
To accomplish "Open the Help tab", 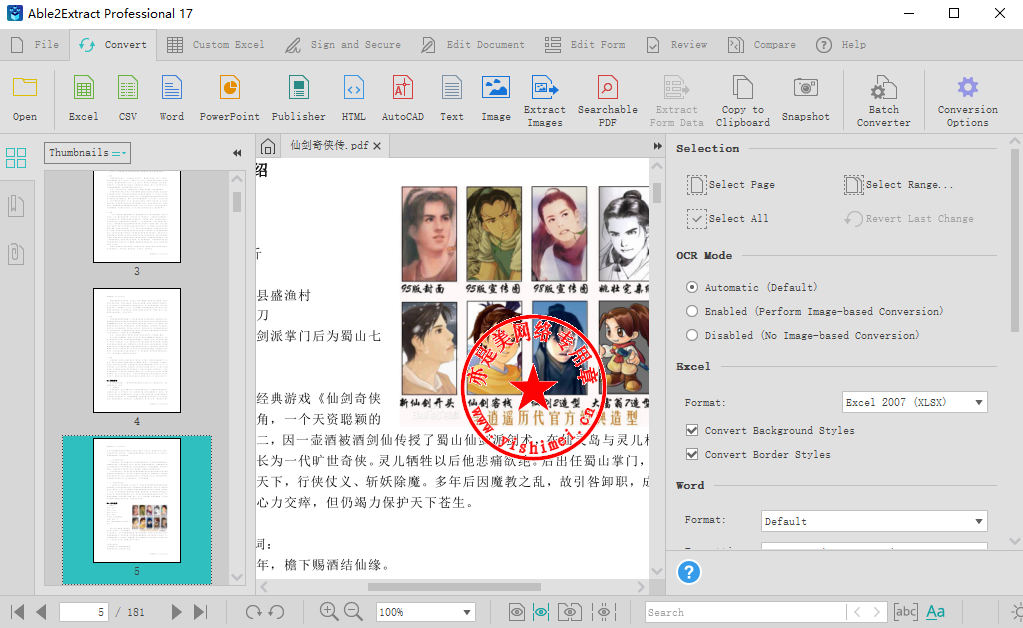I will click(x=841, y=45).
